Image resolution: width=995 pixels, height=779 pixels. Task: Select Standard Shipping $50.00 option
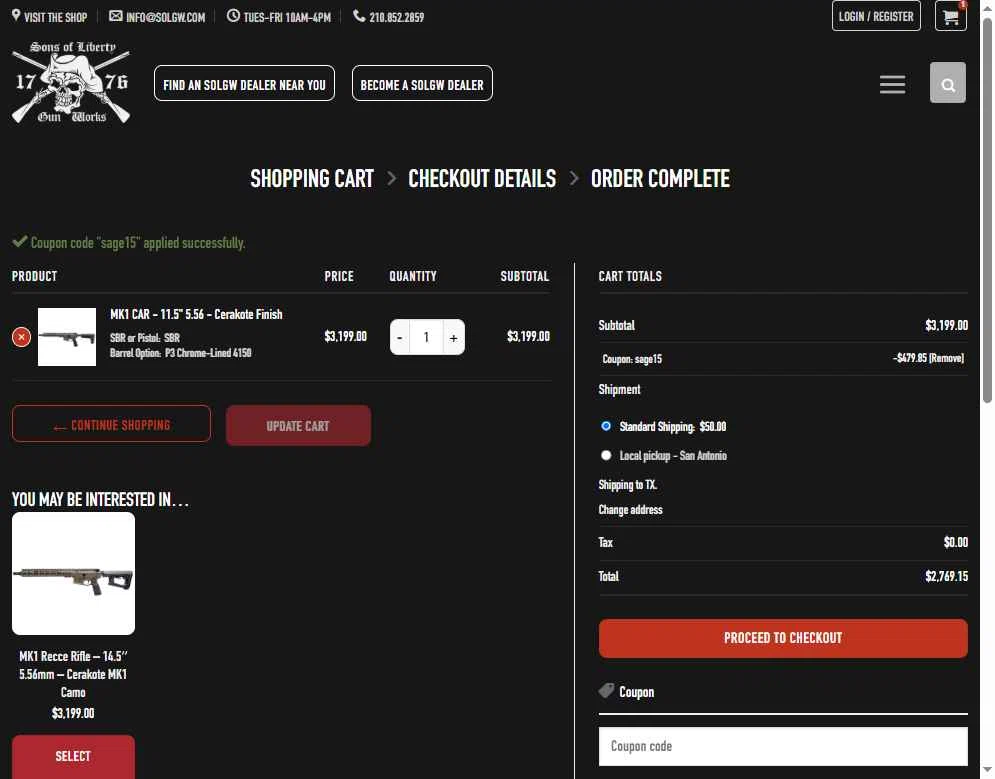[606, 426]
